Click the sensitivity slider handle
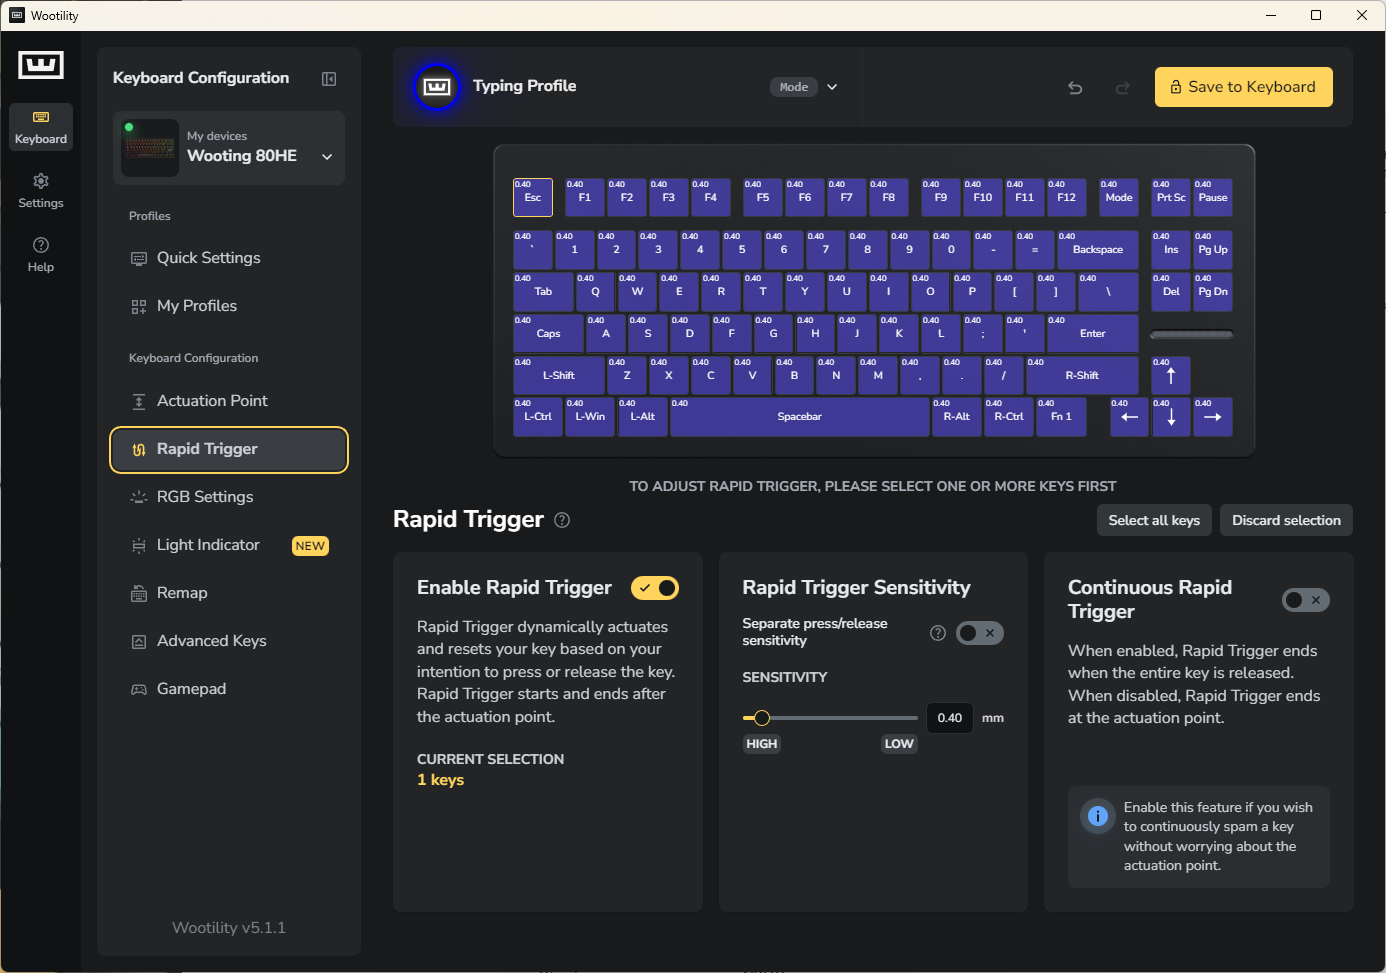1386x973 pixels. coord(762,718)
